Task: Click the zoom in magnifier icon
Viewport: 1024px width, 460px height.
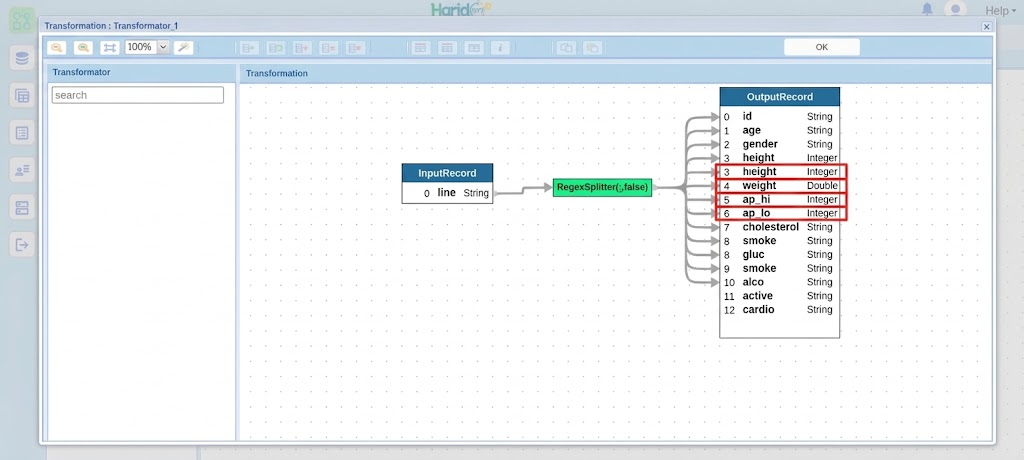Action: pyautogui.click(x=83, y=48)
